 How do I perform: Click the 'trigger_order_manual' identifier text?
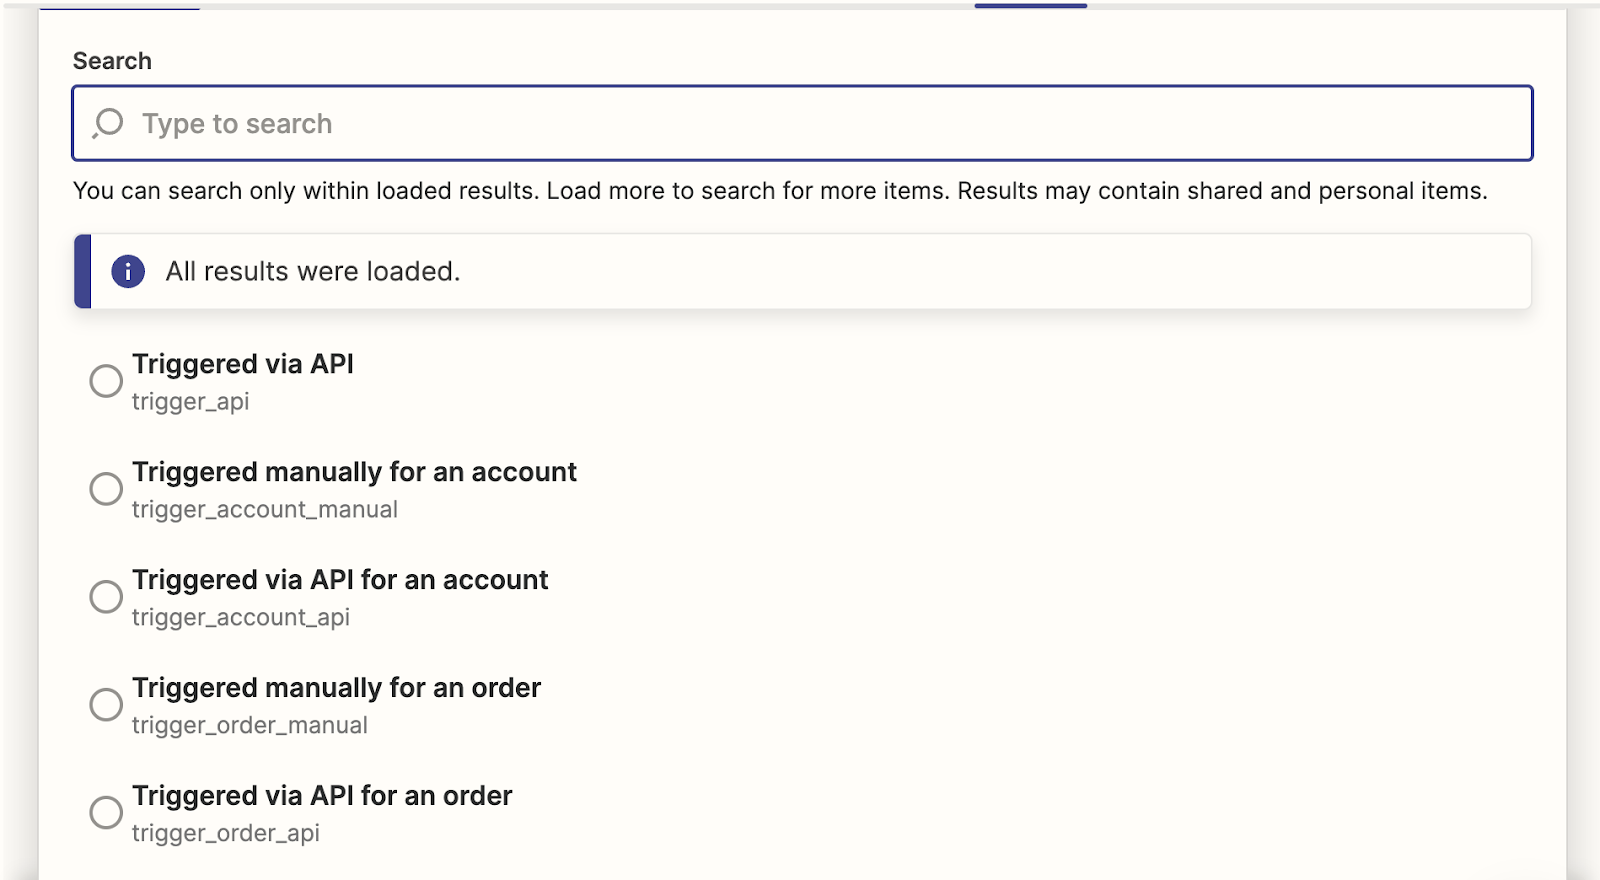click(250, 726)
